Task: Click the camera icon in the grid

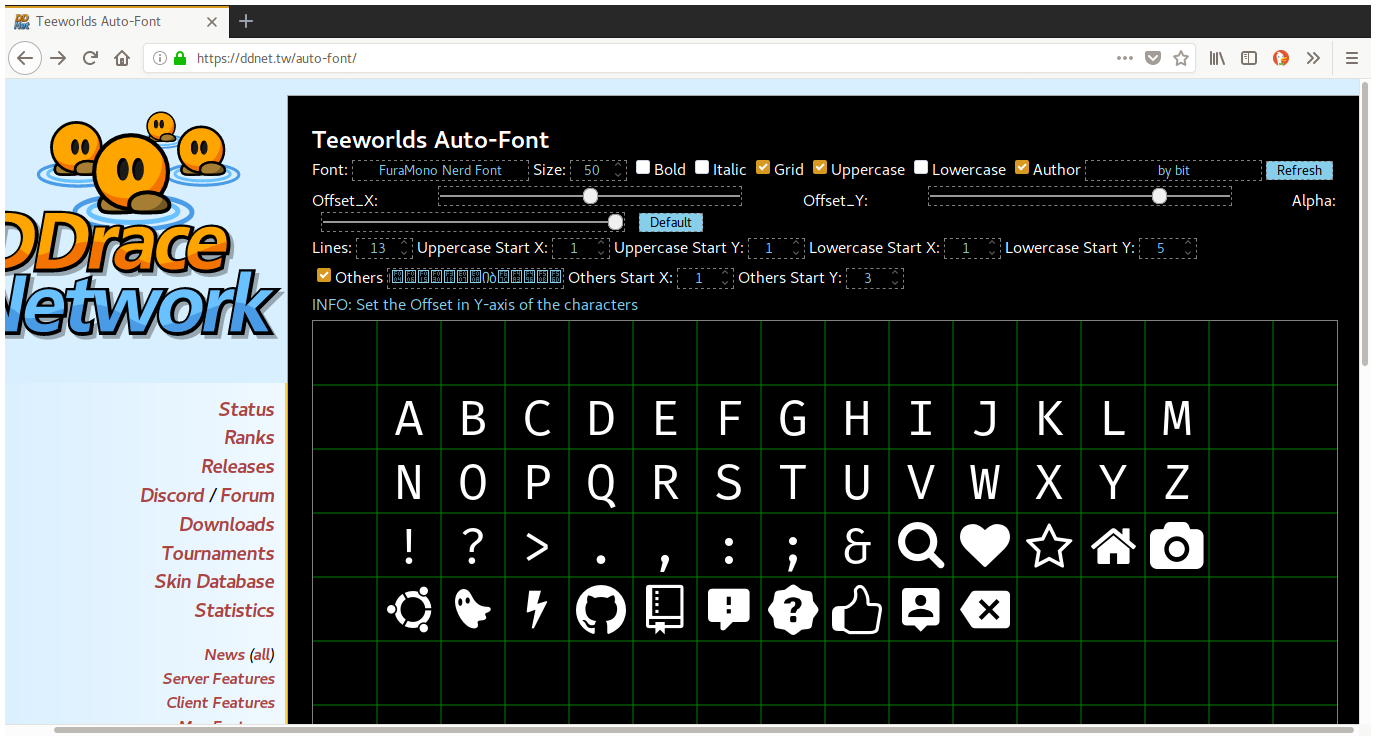Action: pyautogui.click(x=1176, y=545)
